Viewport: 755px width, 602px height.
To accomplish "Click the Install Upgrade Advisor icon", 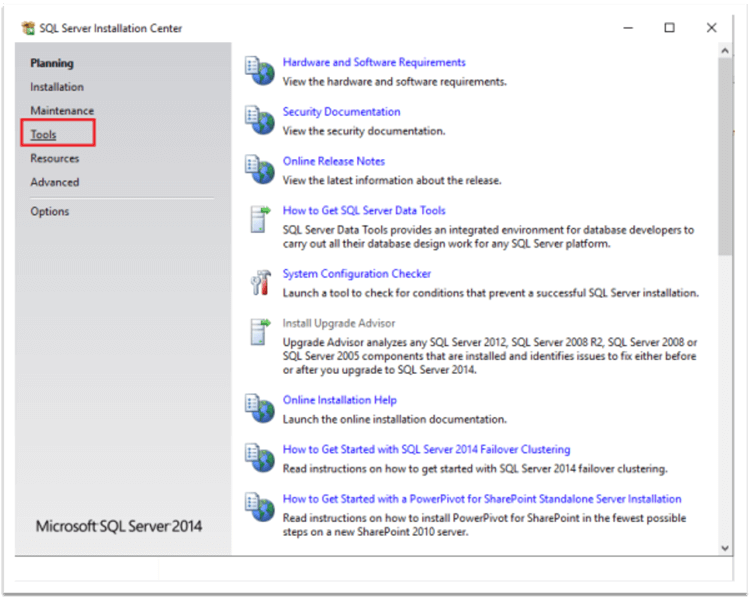I will [260, 332].
